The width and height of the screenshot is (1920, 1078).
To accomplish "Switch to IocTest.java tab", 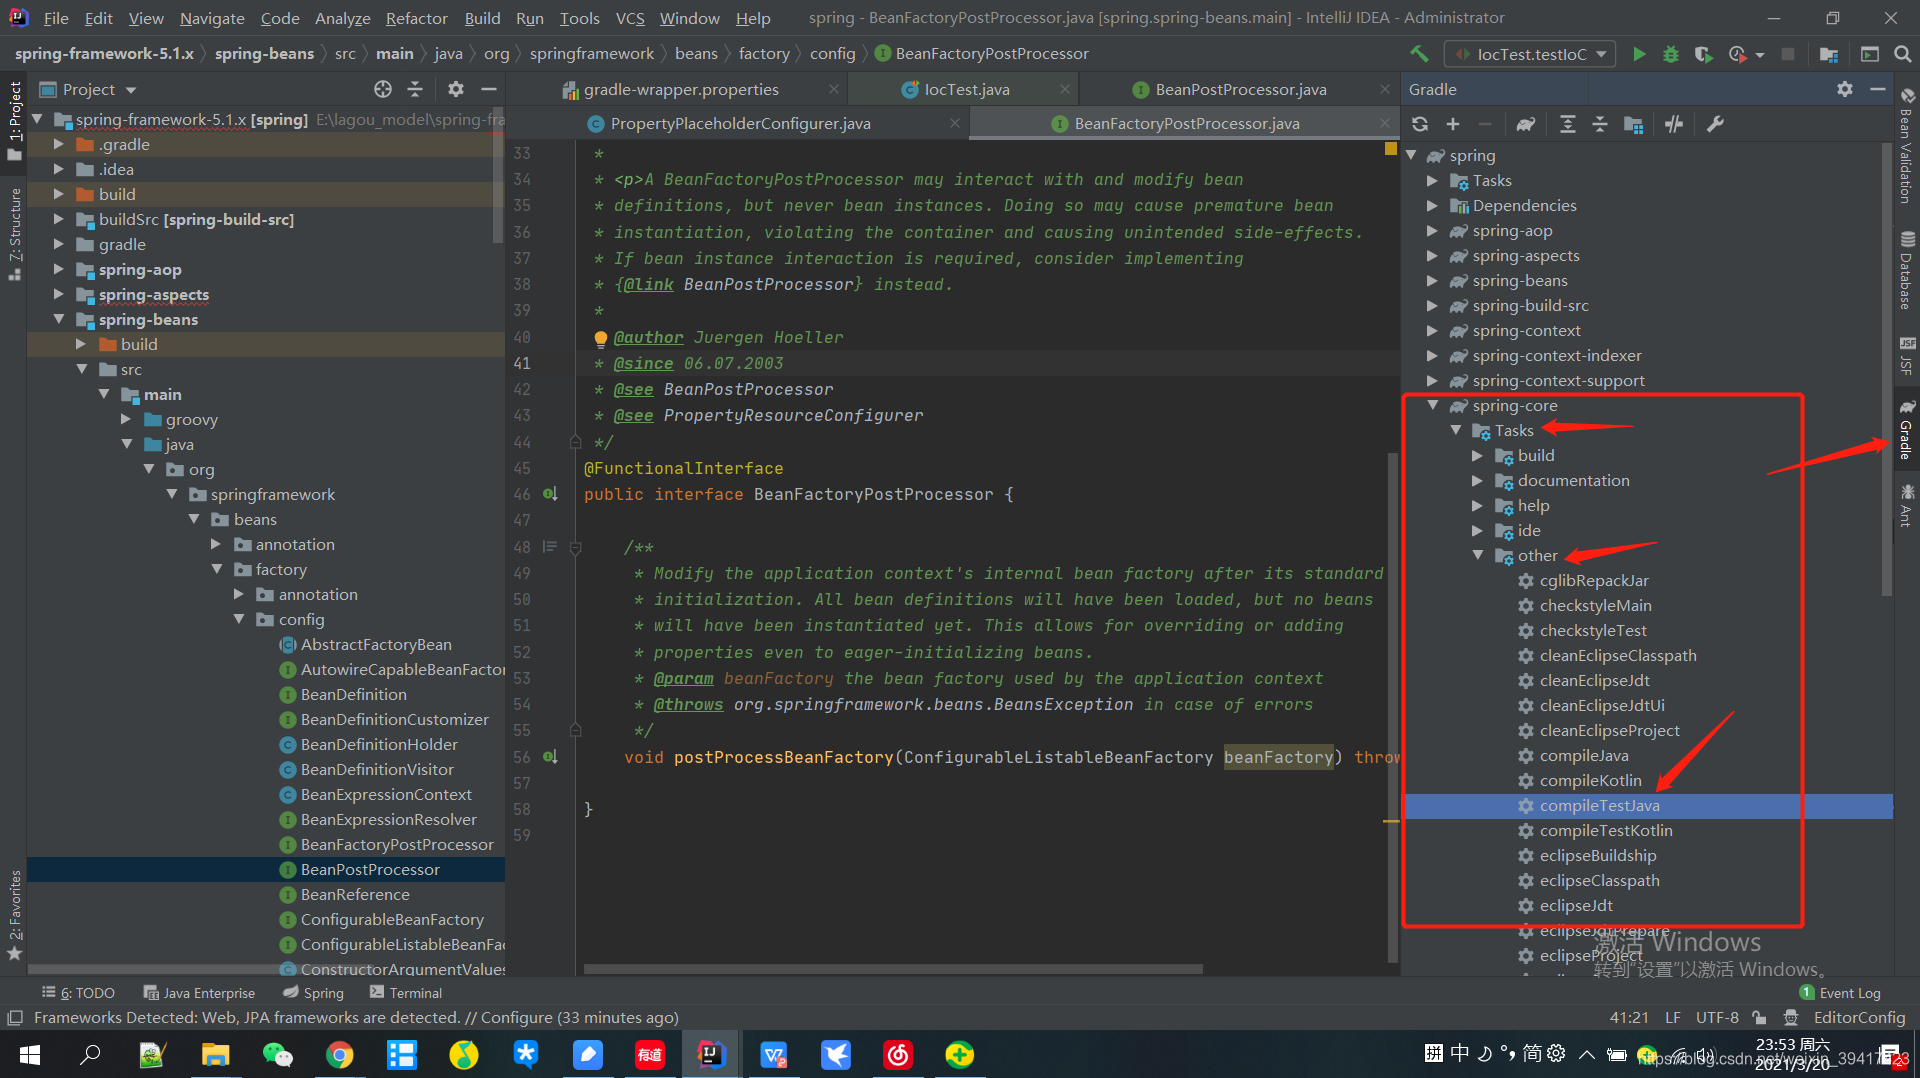I will [966, 89].
